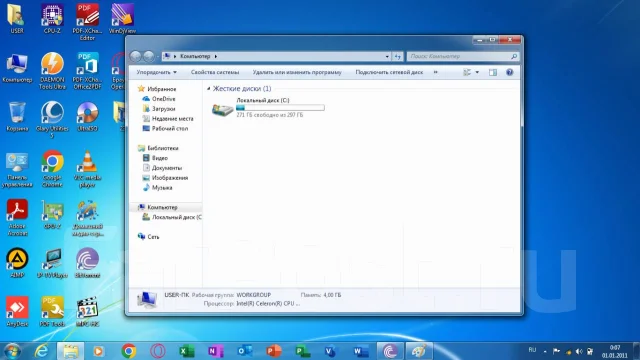Launch DAEMON Tools Ultra shortcut

(52, 71)
